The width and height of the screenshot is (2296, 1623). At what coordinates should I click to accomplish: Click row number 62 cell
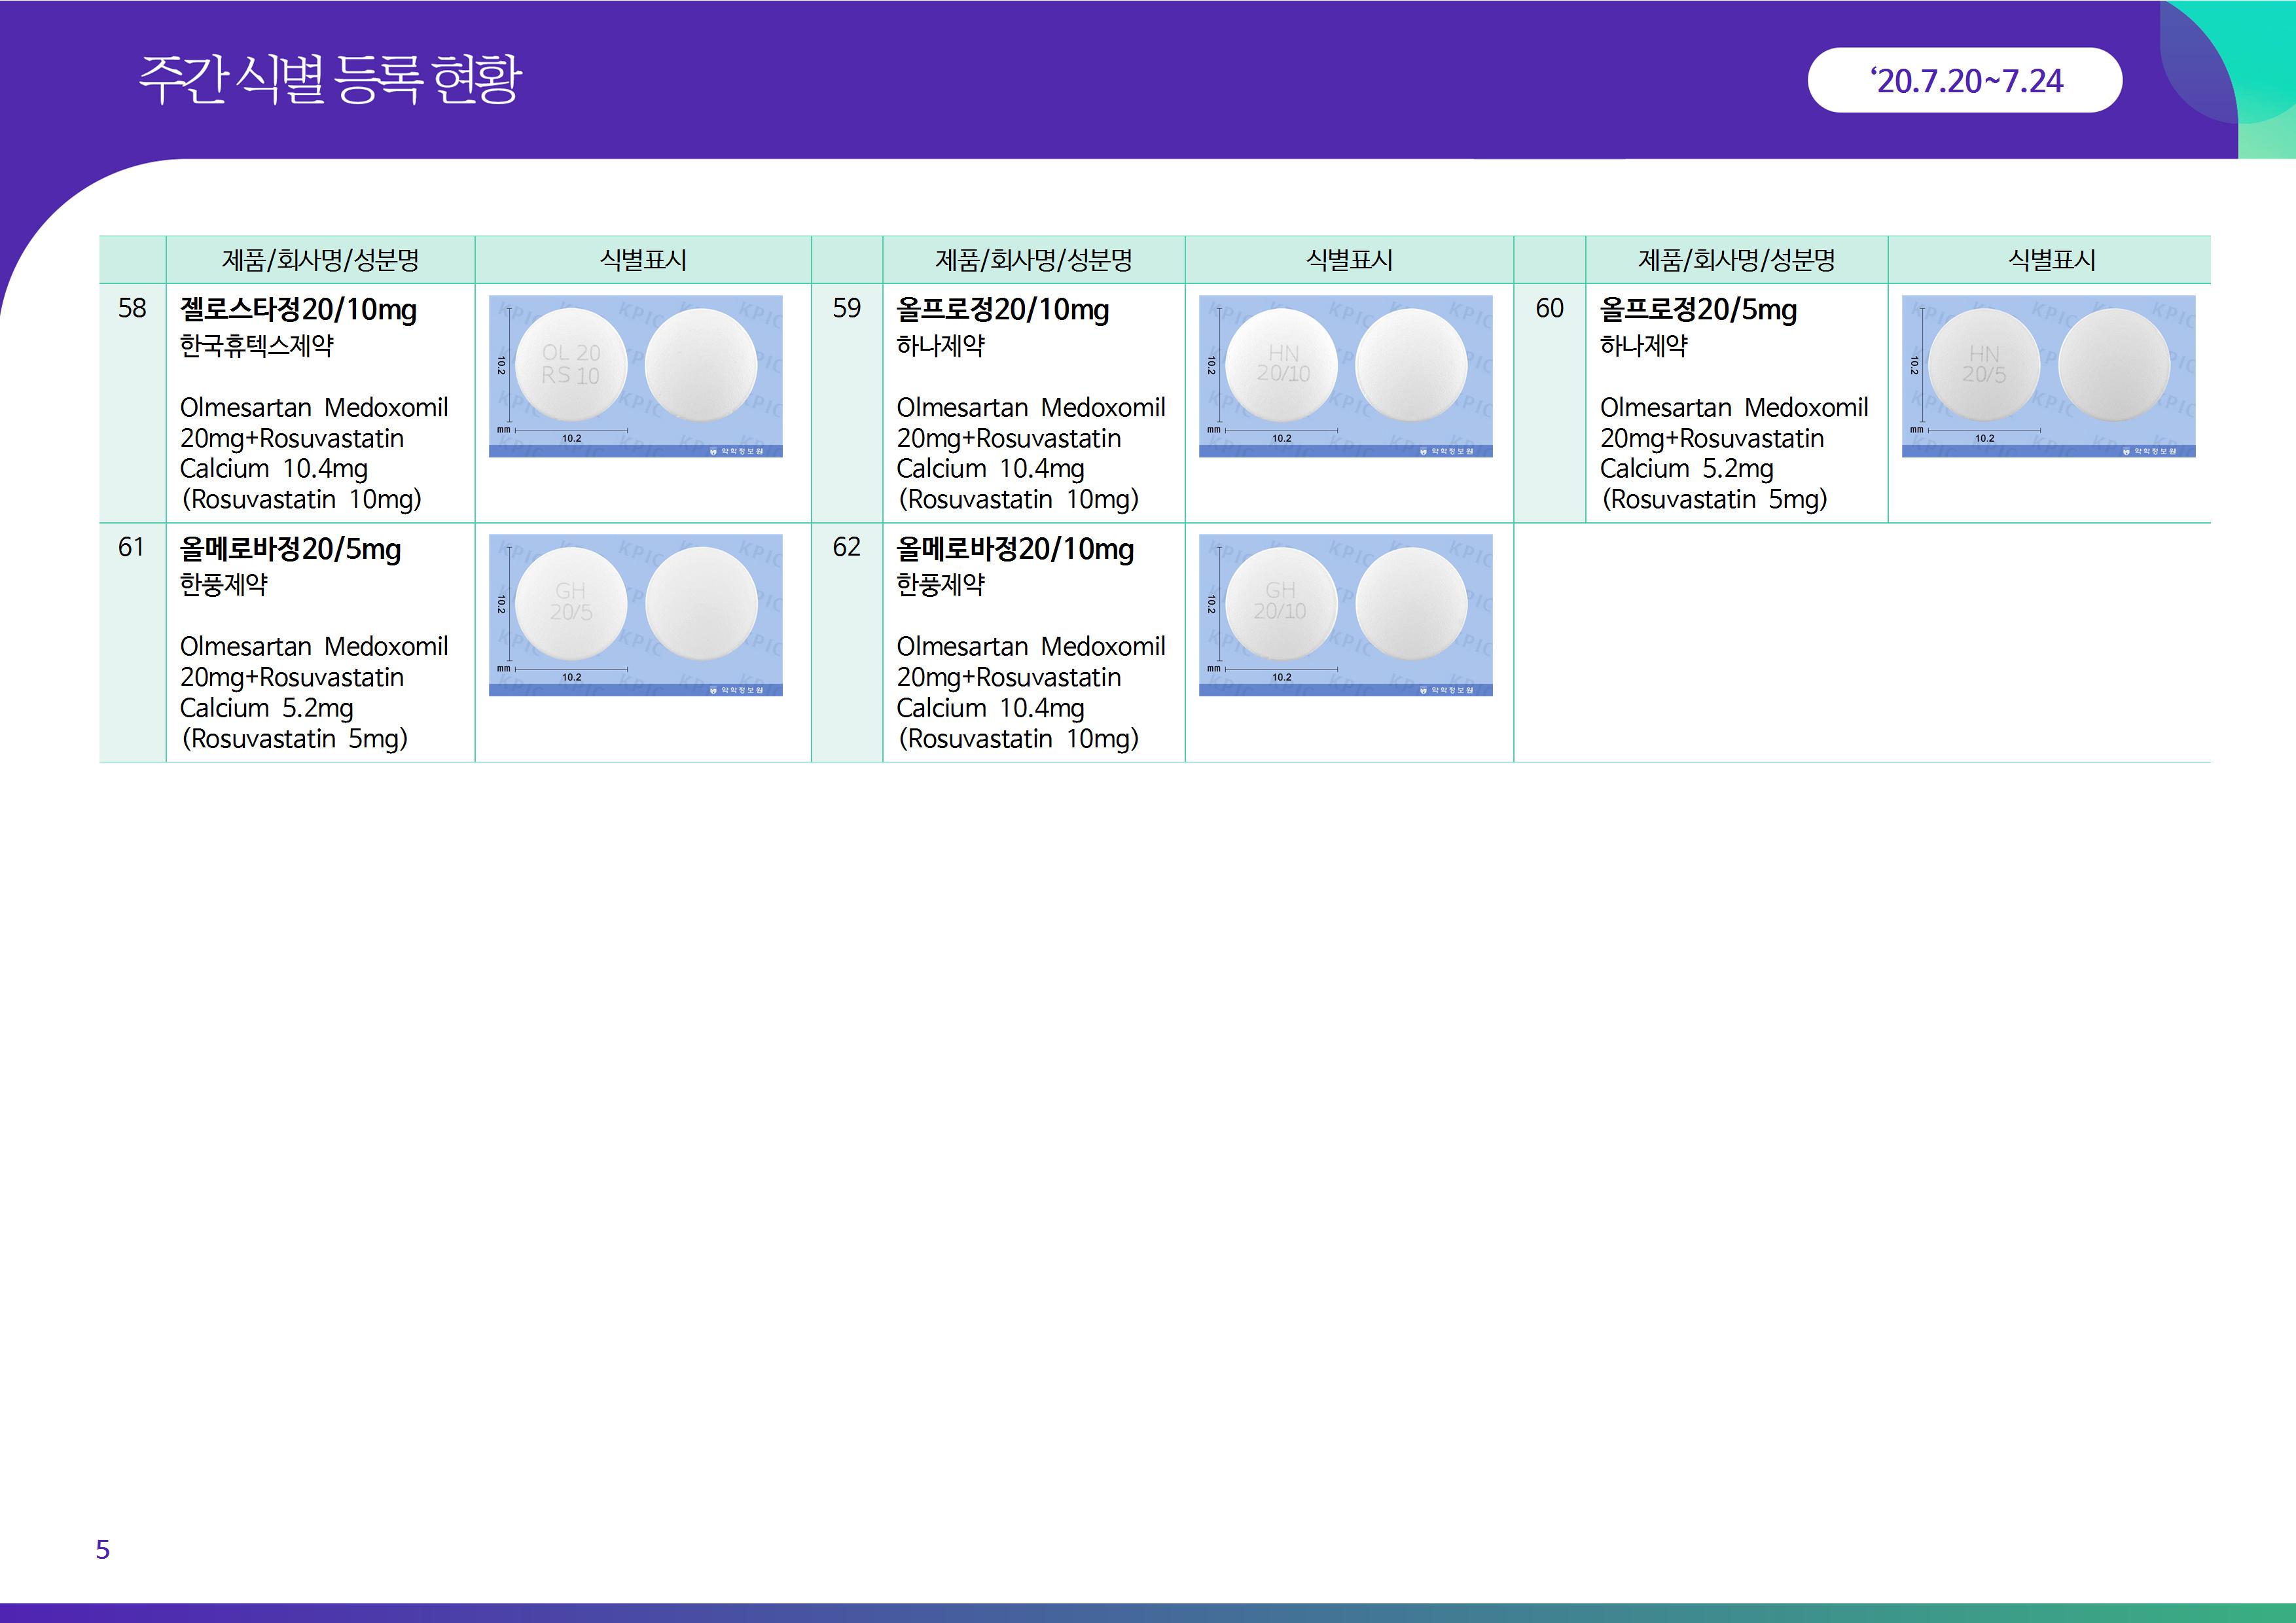click(846, 547)
